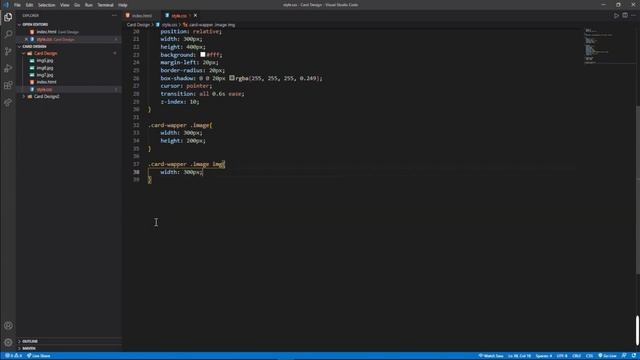
Task: Click the .card-wapper .image img breadcrumb
Action: pyautogui.click(x=212, y=25)
